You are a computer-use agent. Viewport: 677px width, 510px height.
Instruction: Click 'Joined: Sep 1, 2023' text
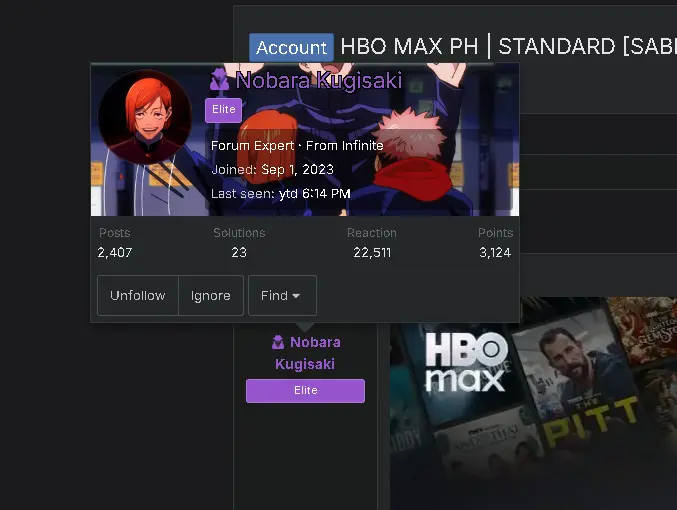(x=272, y=169)
